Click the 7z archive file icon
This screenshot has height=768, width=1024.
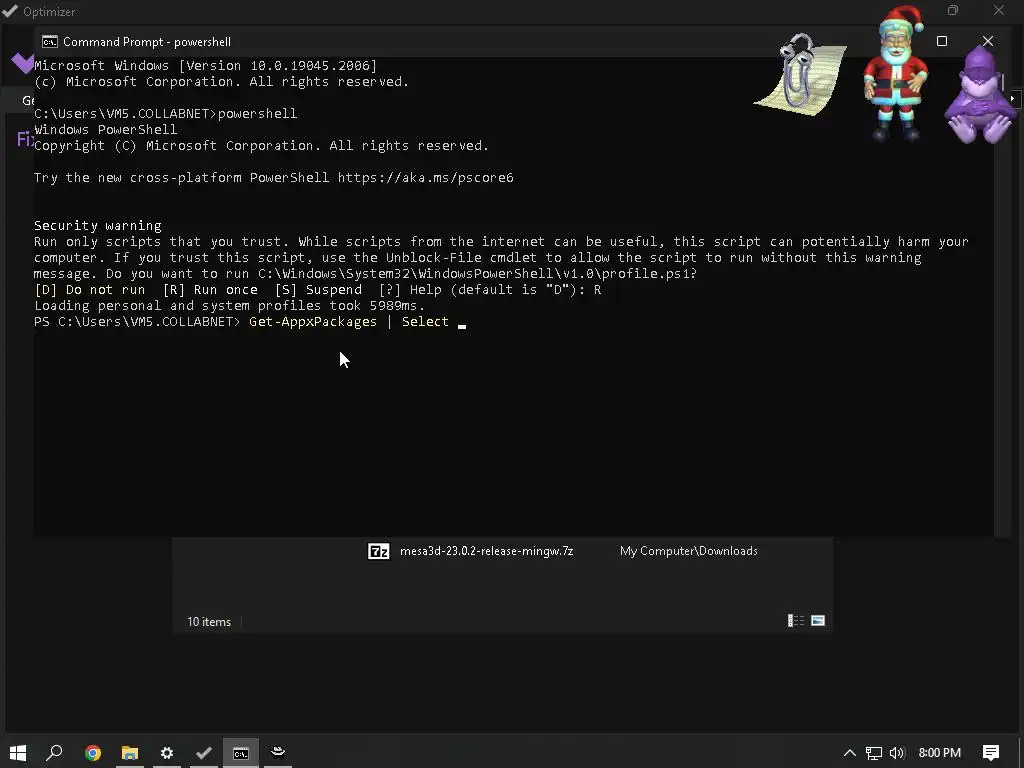(379, 551)
